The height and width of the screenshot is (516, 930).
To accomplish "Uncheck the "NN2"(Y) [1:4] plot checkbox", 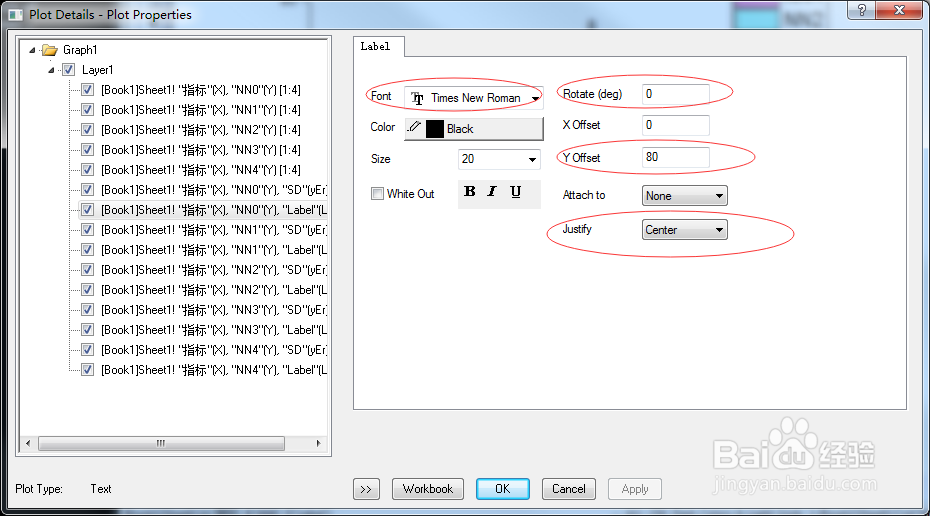I will (x=88, y=130).
